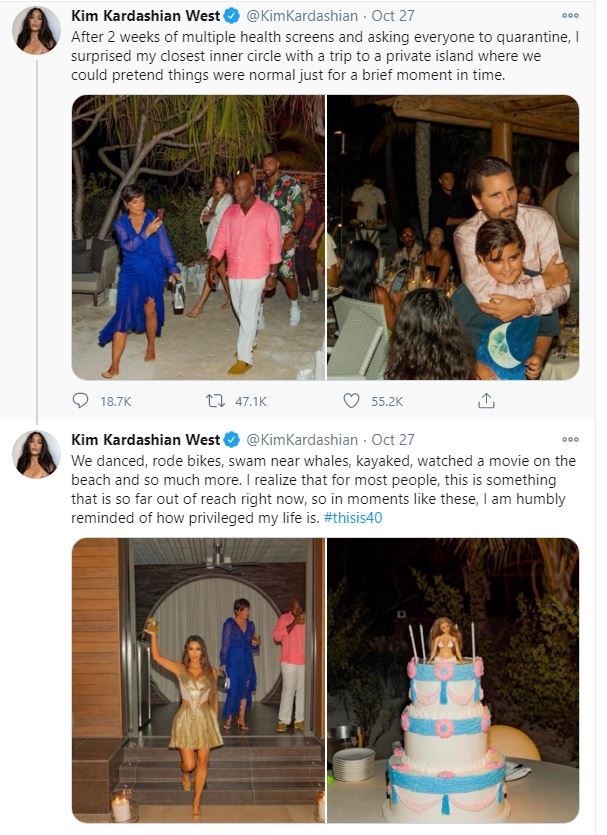607x835 pixels.
Task: Open photo of man hugging child at dinner
Action: click(453, 237)
